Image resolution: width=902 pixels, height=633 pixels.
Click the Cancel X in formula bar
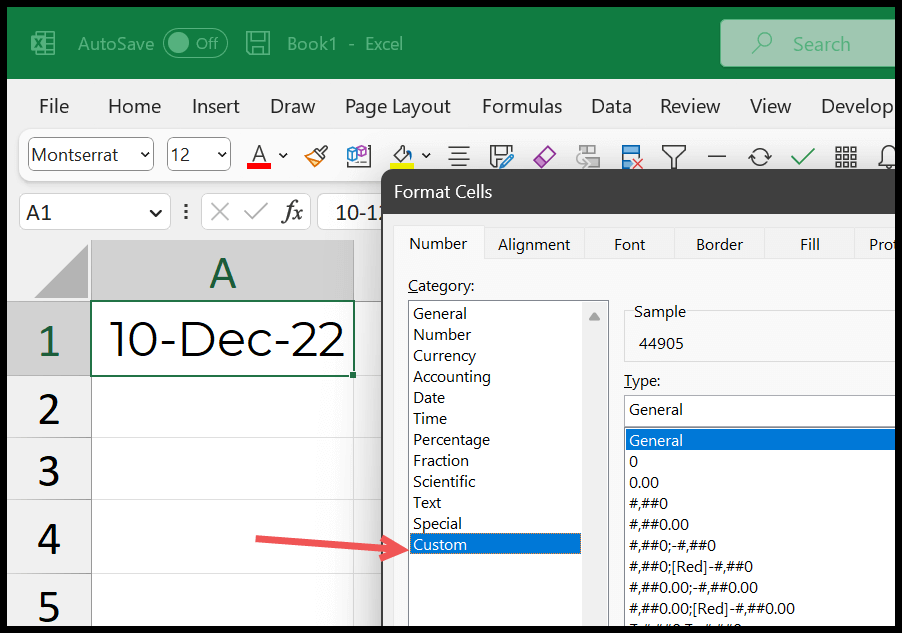point(220,212)
